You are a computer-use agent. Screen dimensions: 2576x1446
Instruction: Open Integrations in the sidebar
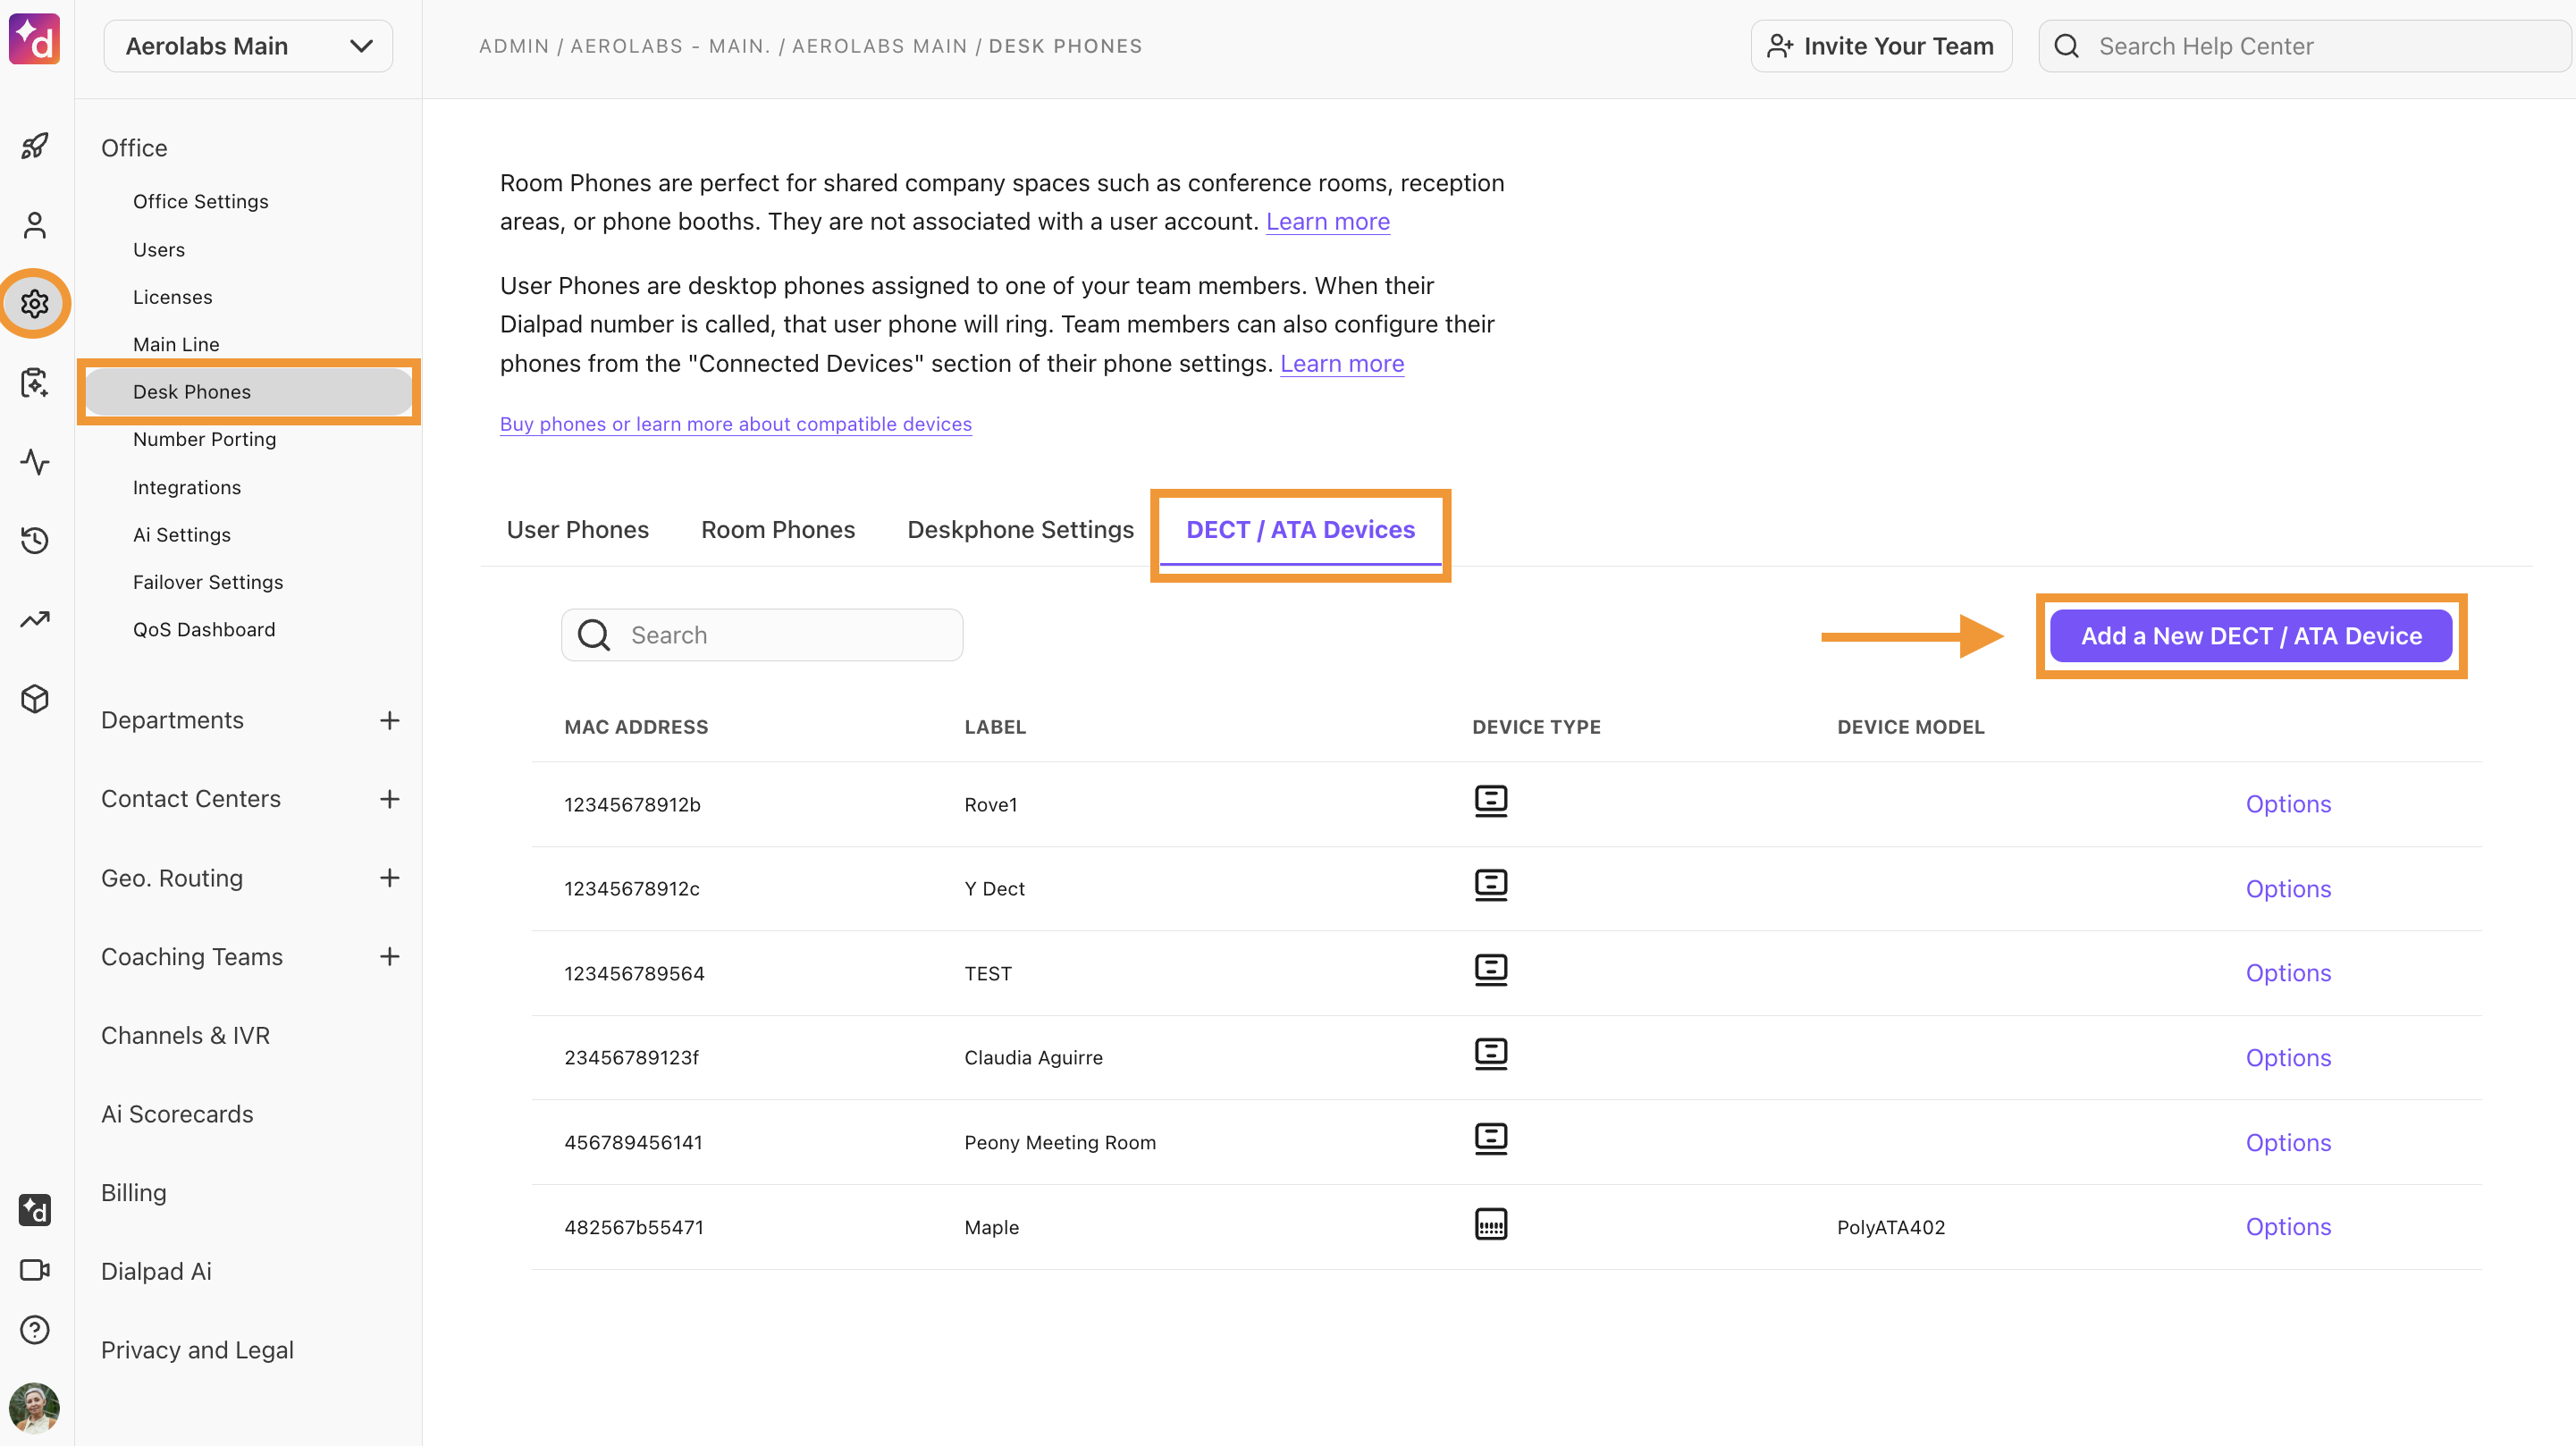coord(187,487)
